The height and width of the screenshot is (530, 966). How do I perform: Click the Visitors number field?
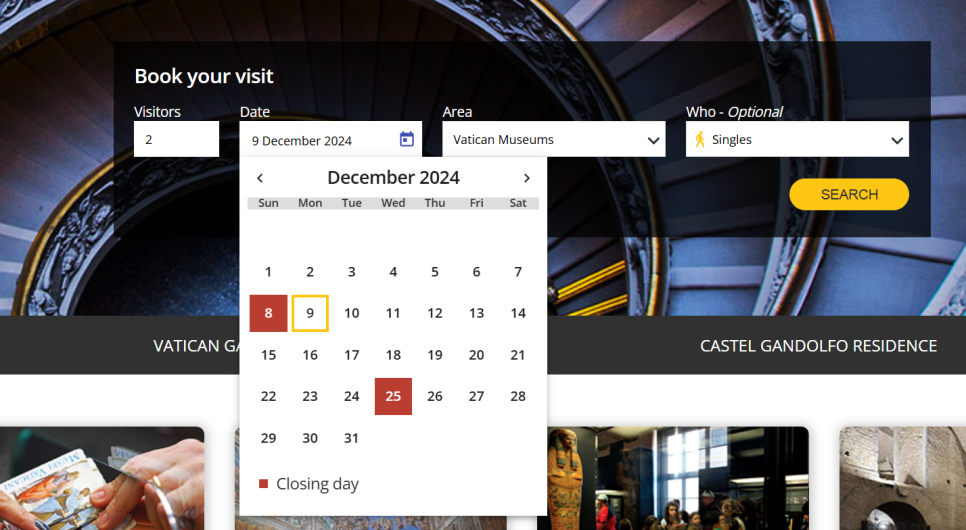pyautogui.click(x=176, y=139)
